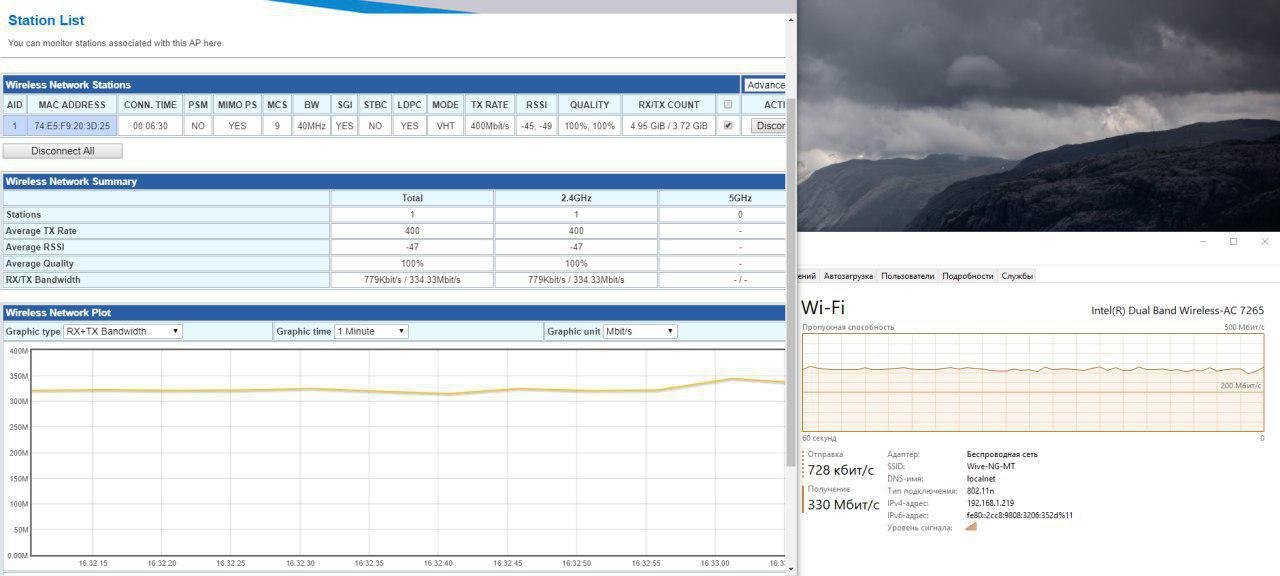Screen dimensions: 1280x576
Task: Click the browser scrollbar down arrow
Action: 791,569
